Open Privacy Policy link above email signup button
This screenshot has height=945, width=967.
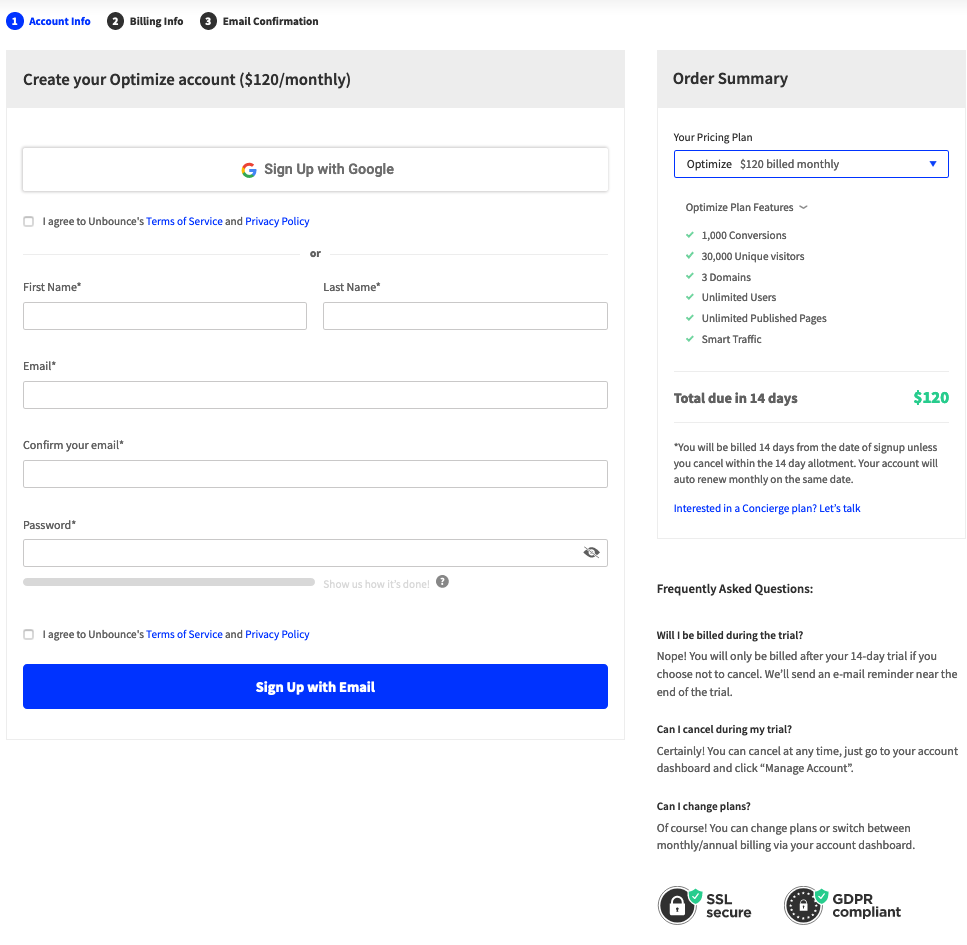coord(277,634)
